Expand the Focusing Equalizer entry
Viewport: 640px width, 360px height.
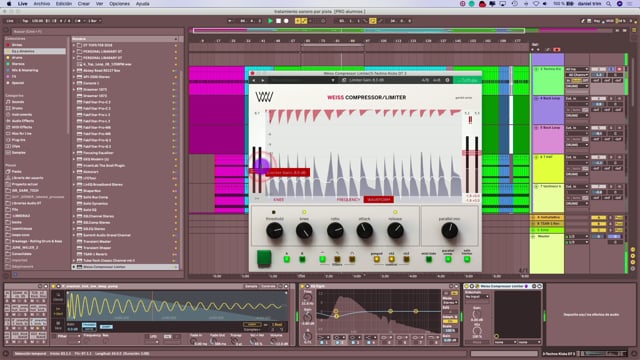74,153
